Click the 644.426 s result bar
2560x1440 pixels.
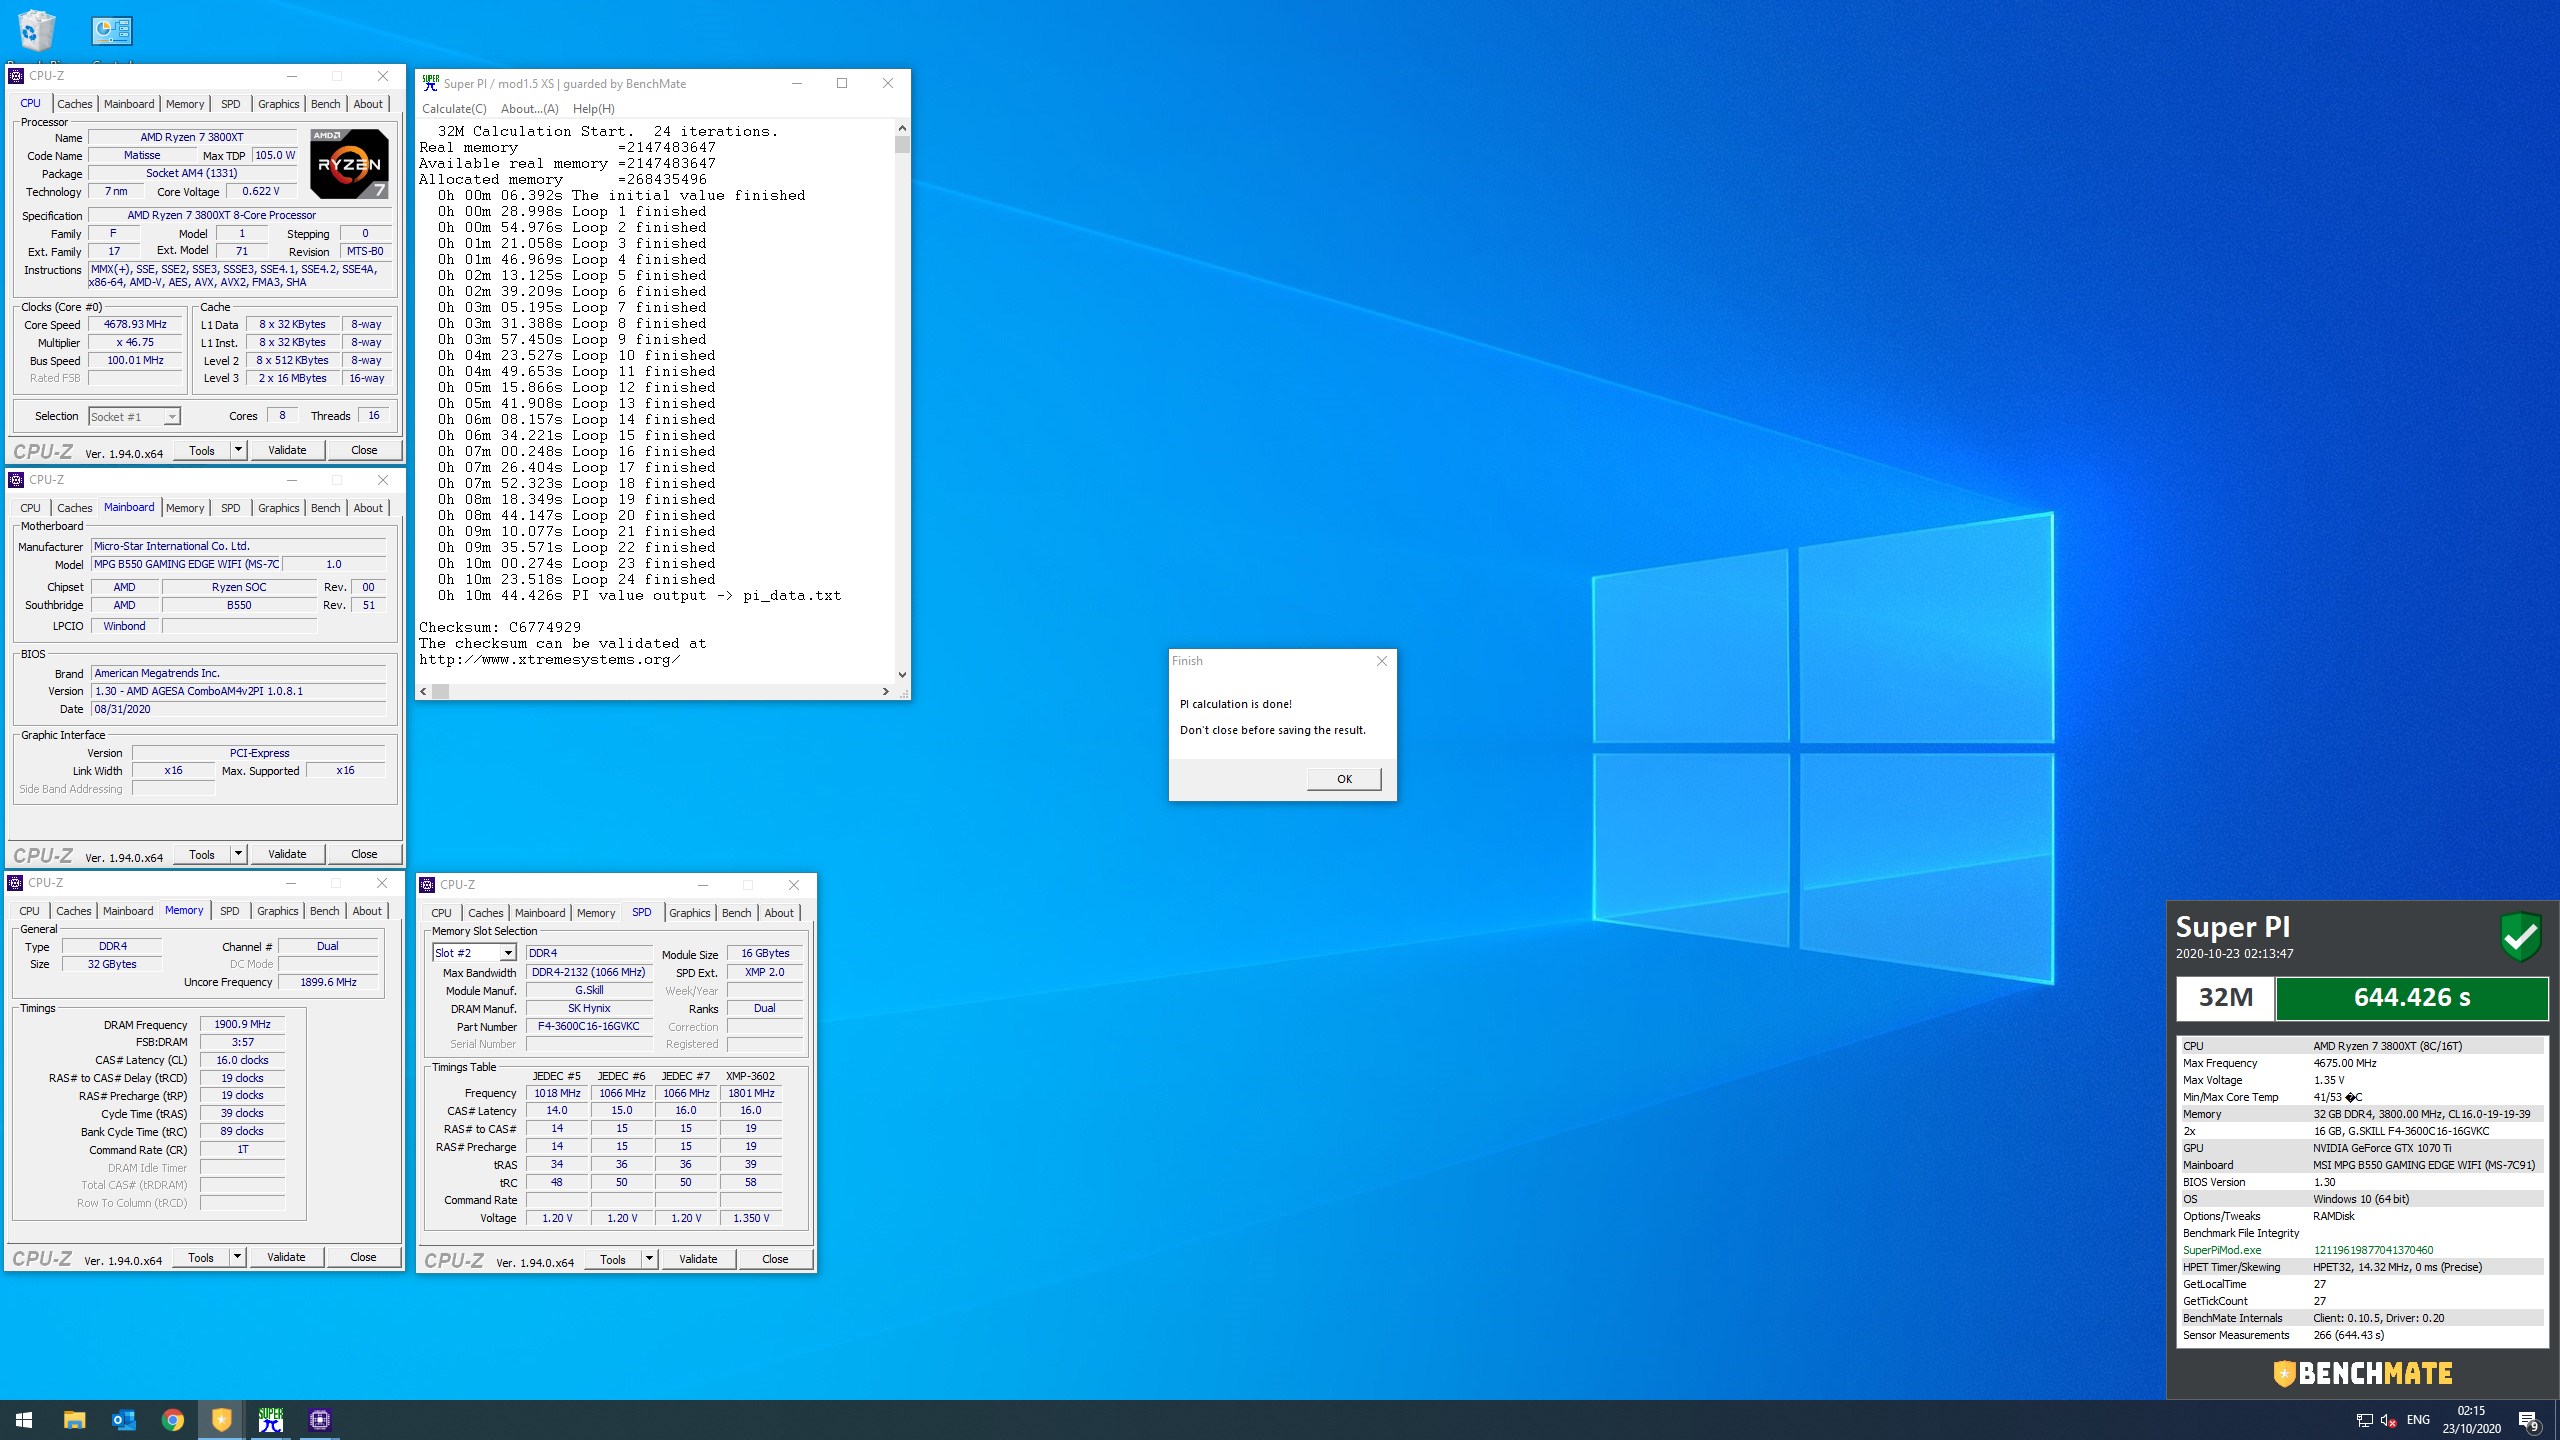2412,998
